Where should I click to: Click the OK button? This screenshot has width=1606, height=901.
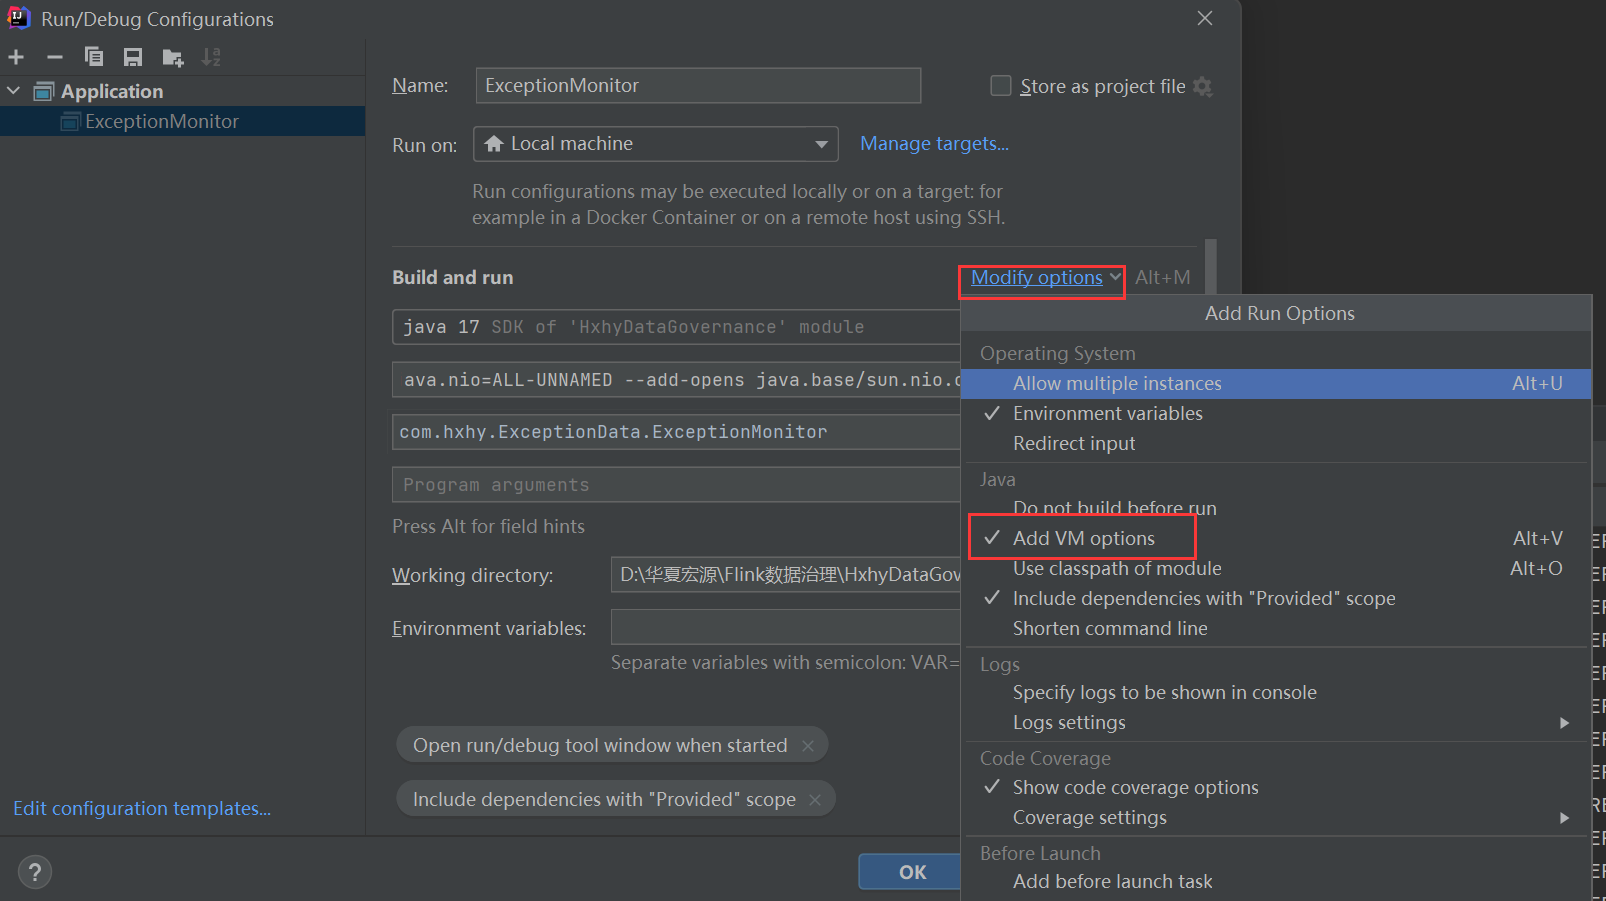pyautogui.click(x=909, y=871)
